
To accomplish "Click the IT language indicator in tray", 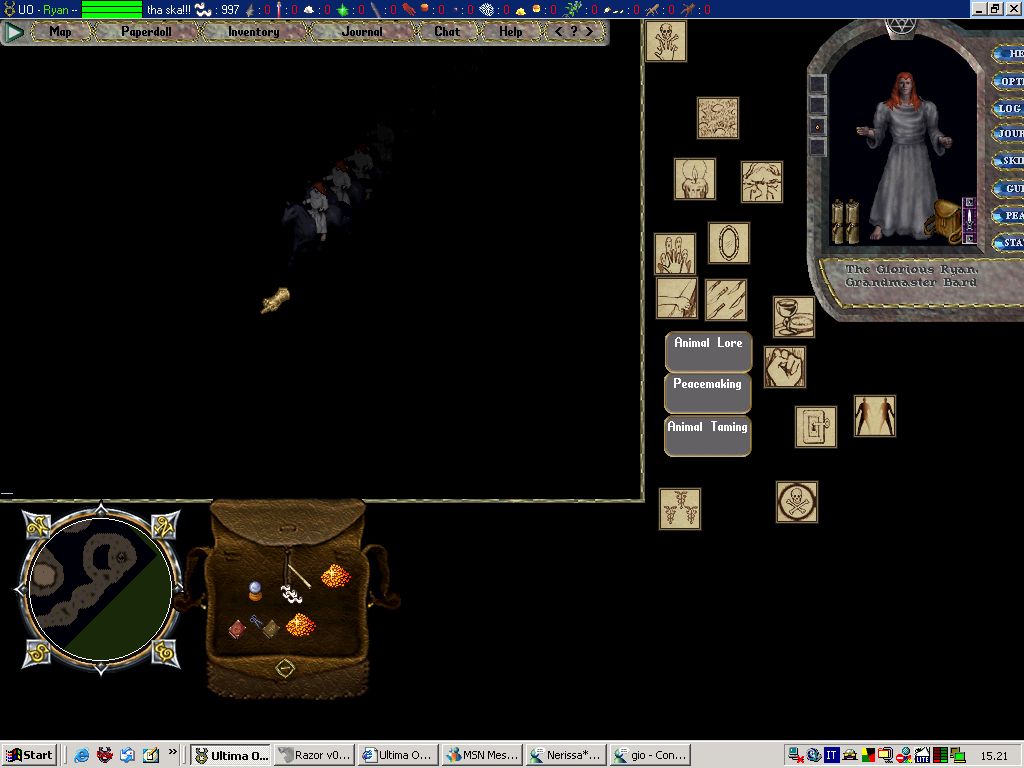I will click(x=831, y=756).
